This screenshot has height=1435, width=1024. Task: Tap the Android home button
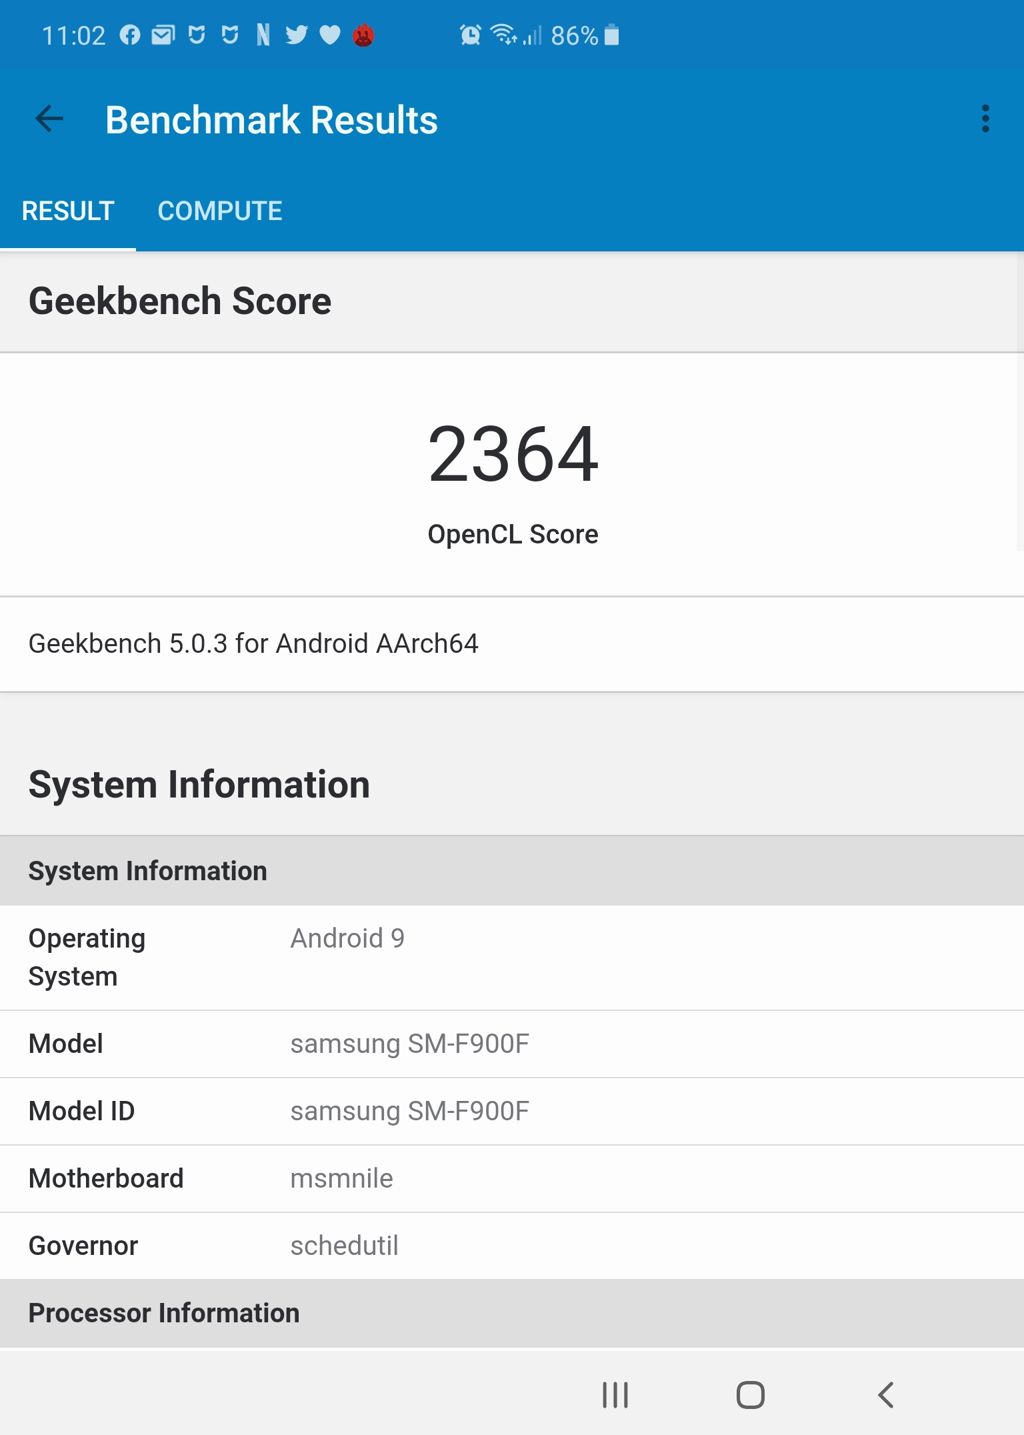click(750, 1395)
